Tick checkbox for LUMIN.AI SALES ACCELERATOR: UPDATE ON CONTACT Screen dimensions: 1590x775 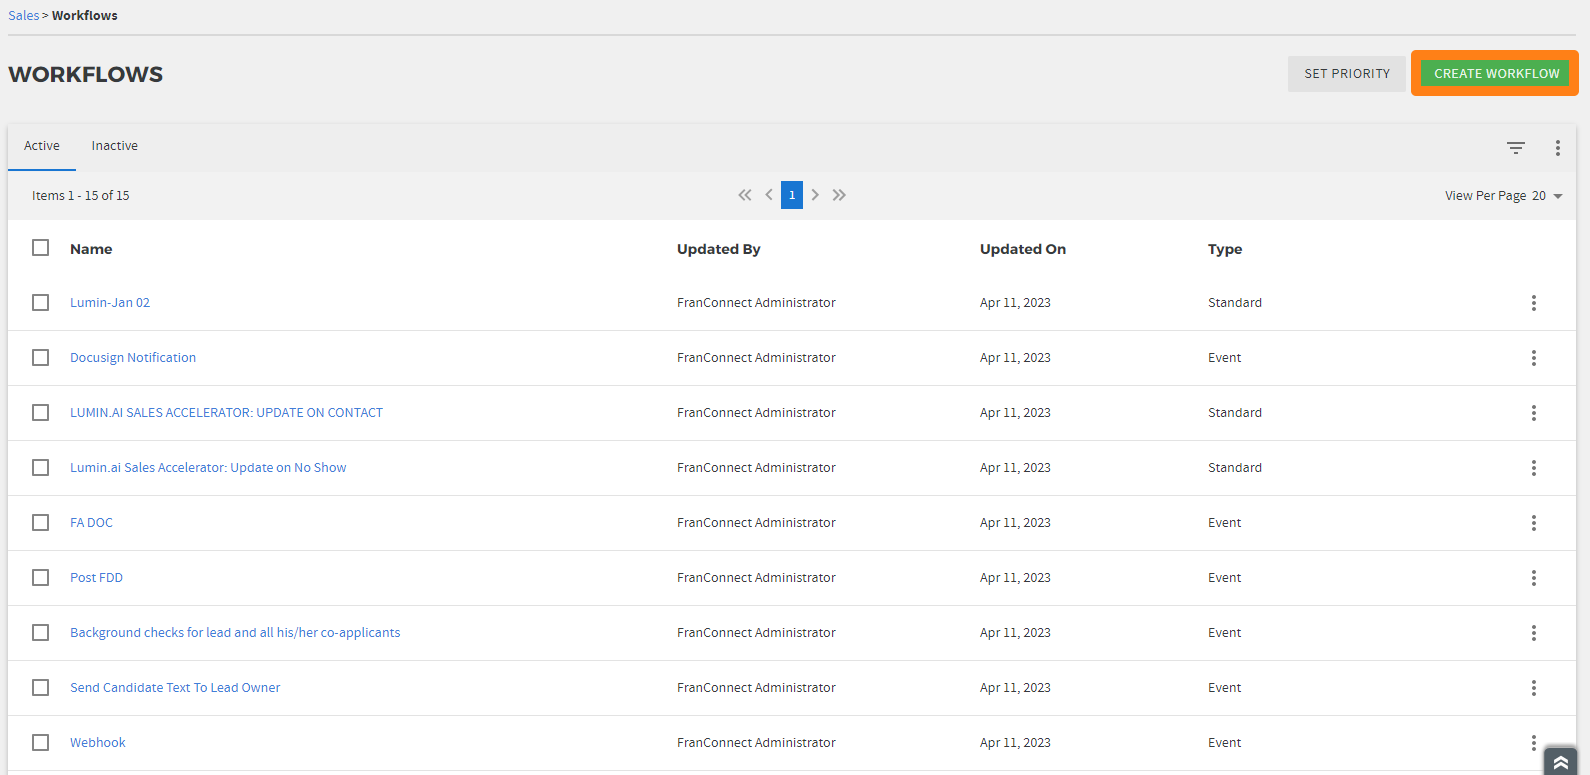coord(40,412)
